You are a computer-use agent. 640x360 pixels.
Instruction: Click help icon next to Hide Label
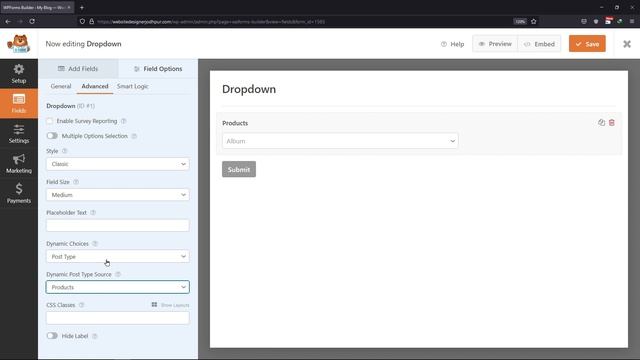point(95,336)
